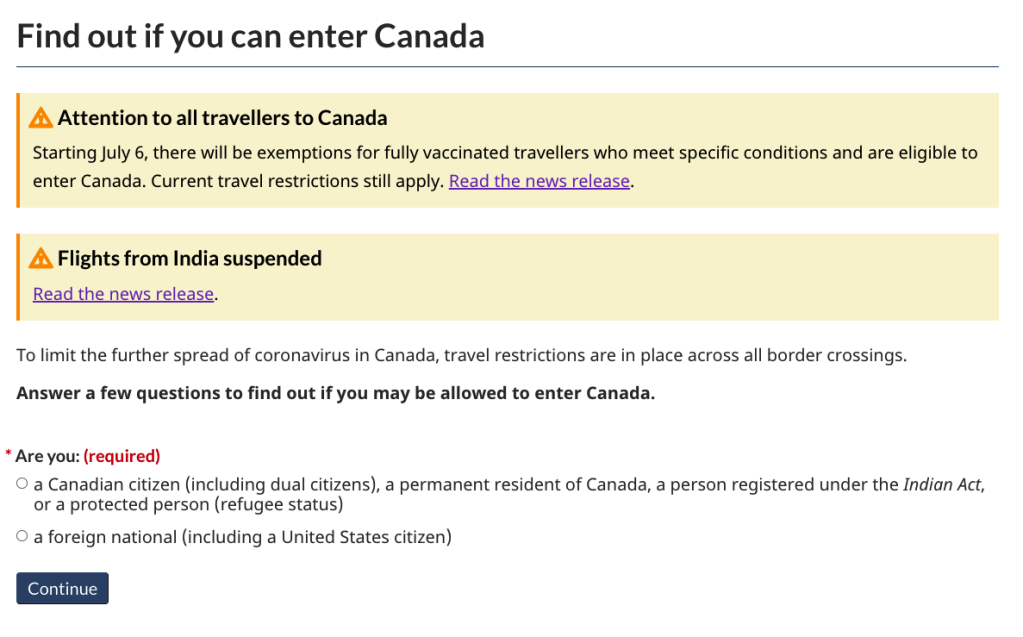This screenshot has height=637, width=1023.
Task: Click the 'Starting July 6' alert paragraph
Action: (x=400, y=153)
